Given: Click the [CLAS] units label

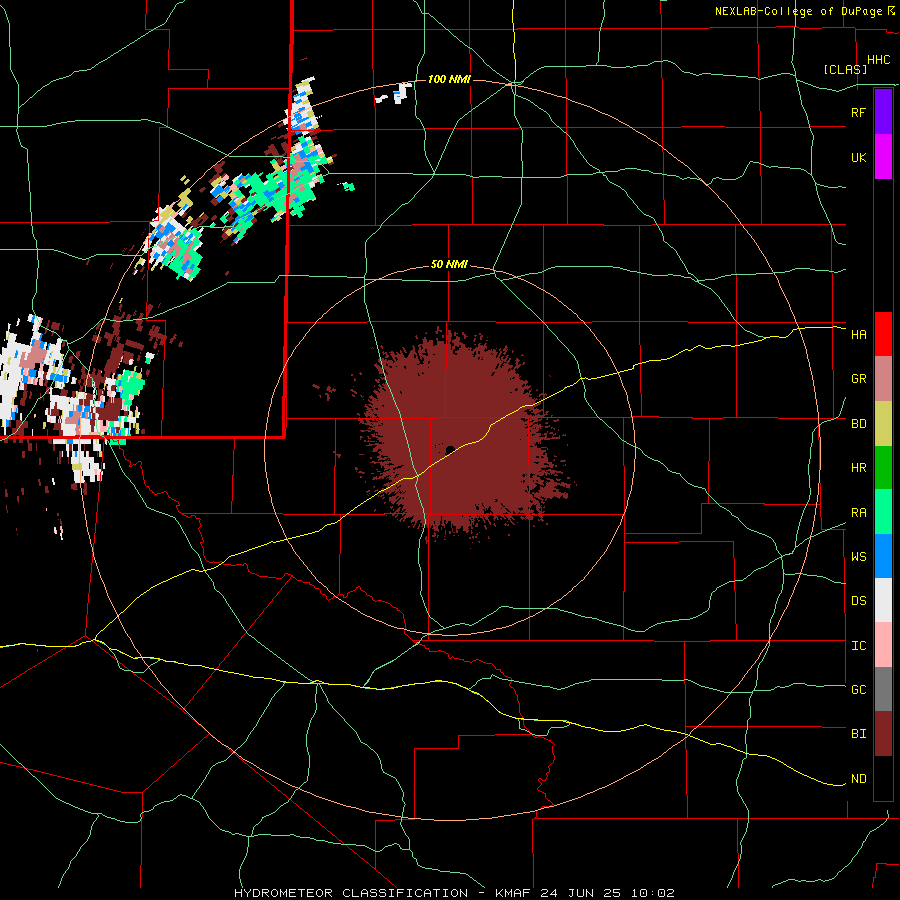Looking at the screenshot, I should click(x=845, y=69).
